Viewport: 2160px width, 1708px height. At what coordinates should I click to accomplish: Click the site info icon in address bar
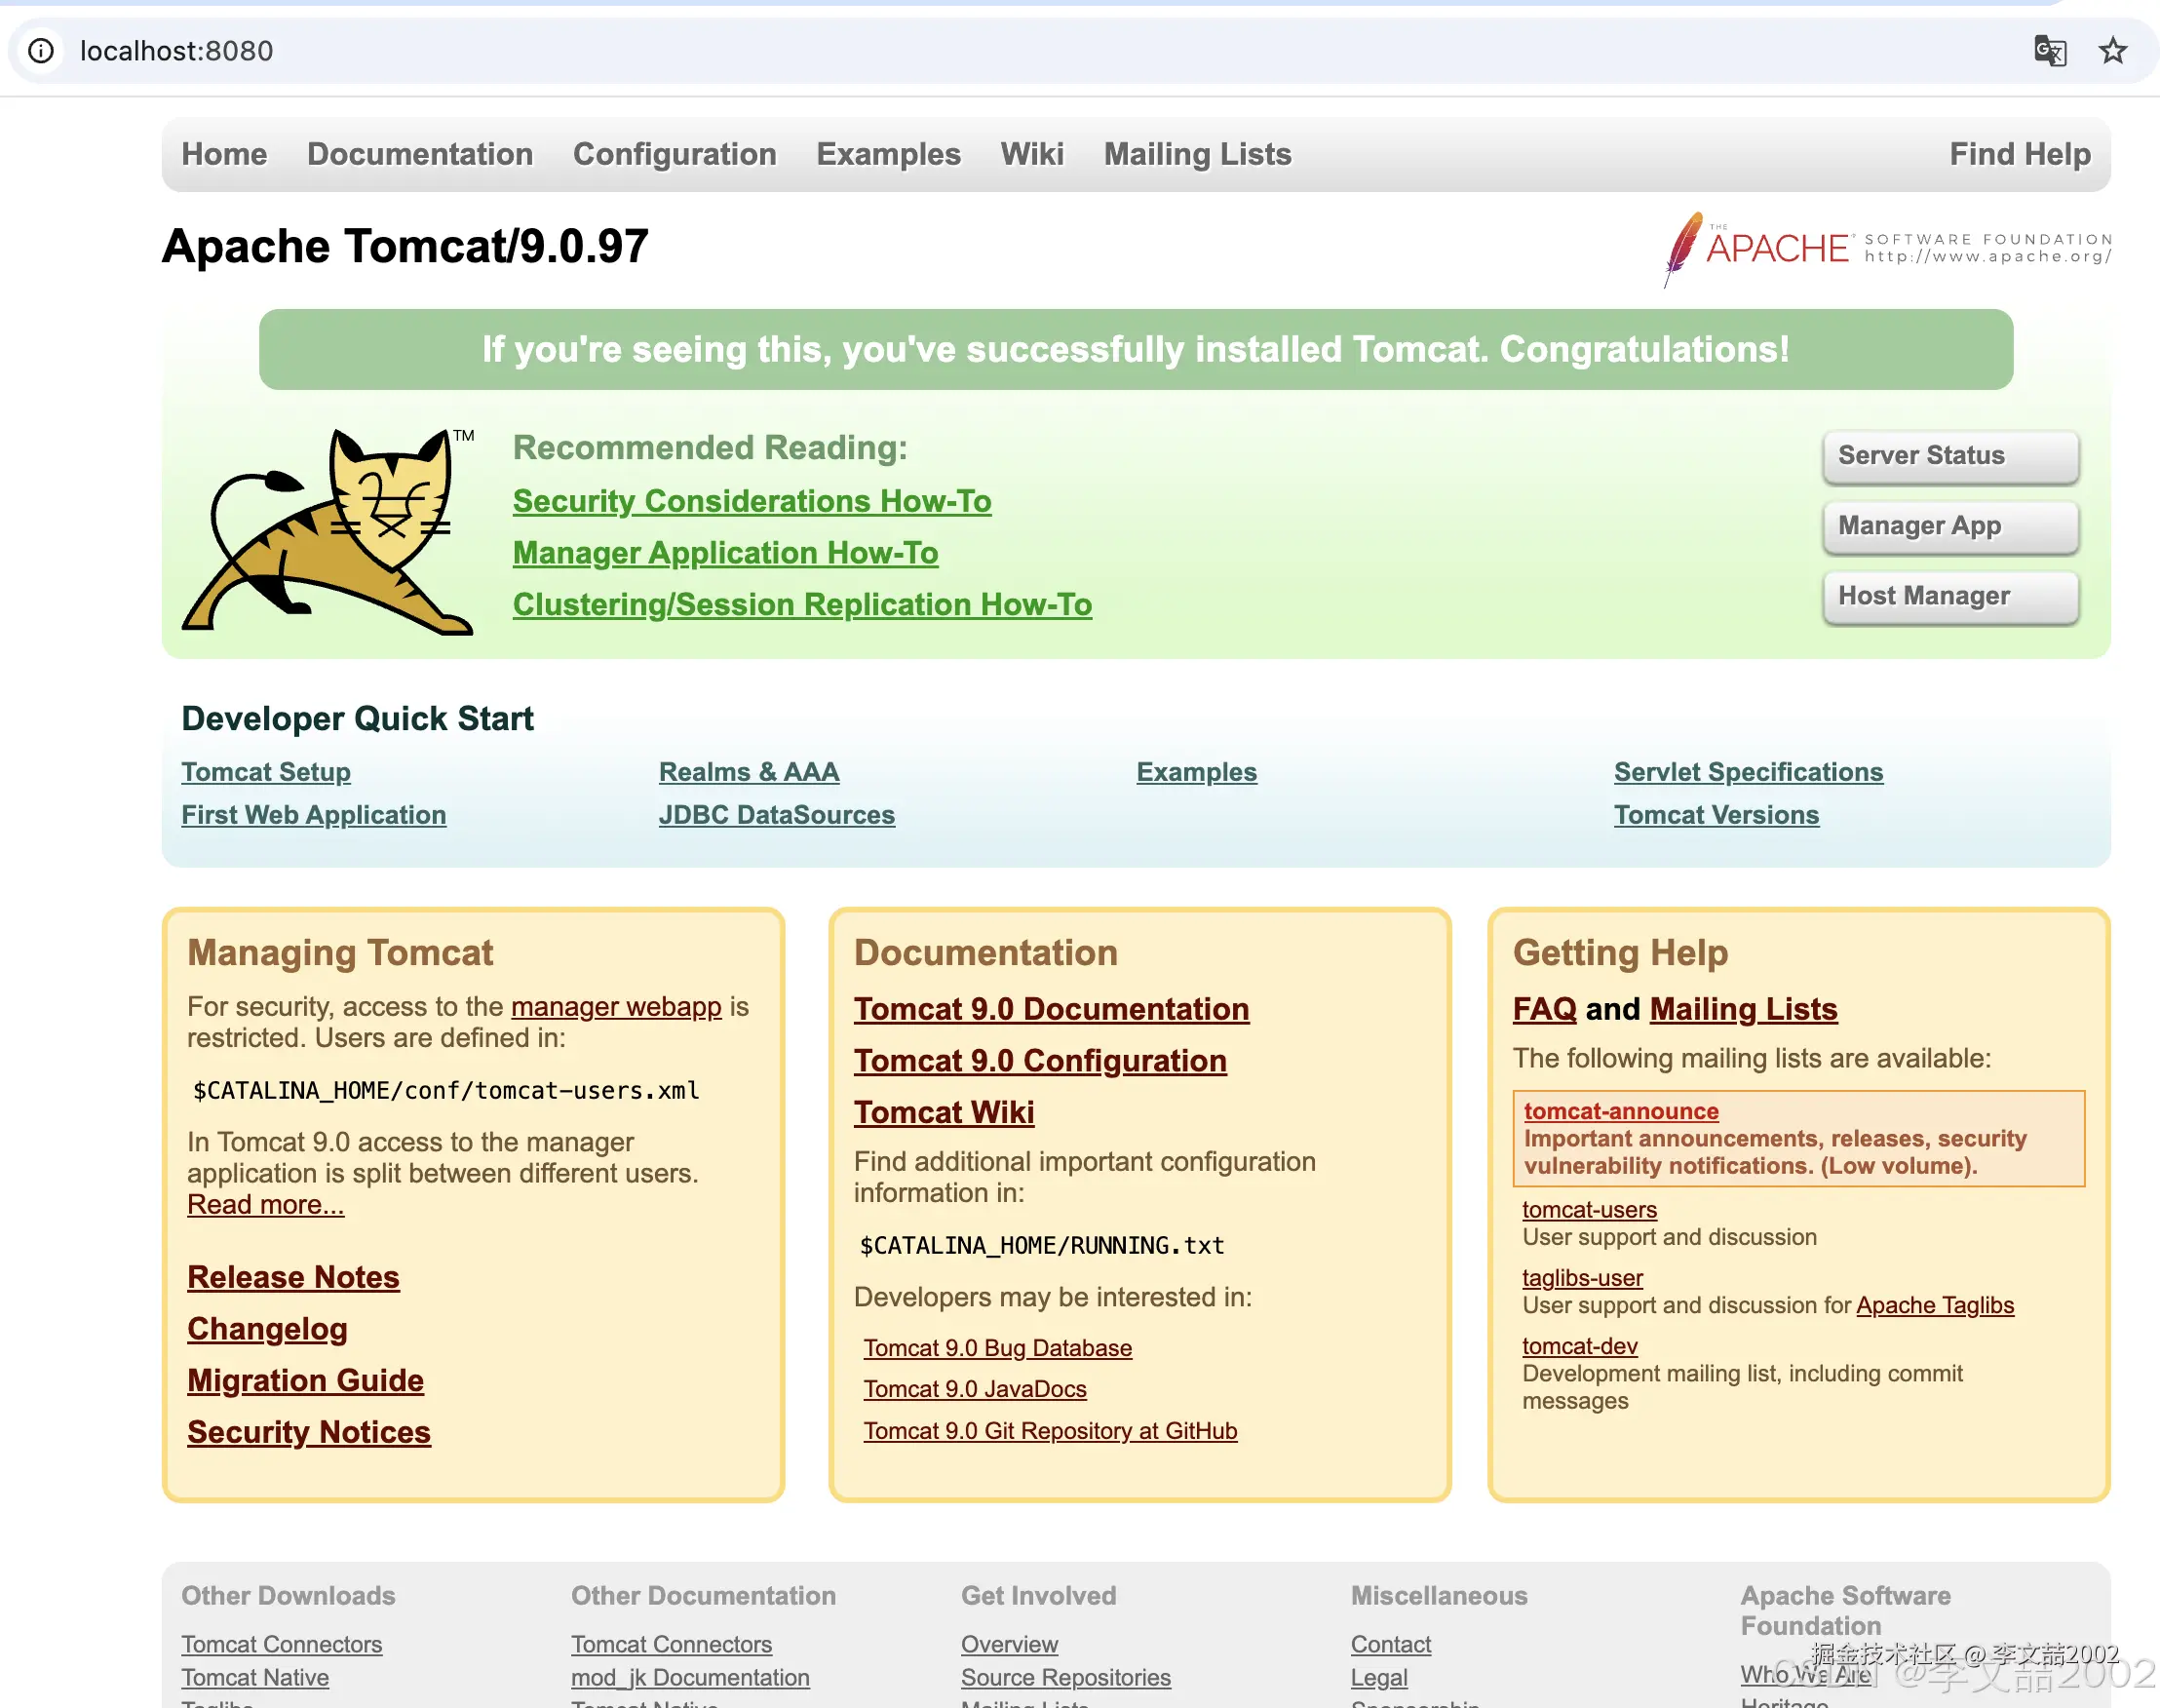(41, 51)
